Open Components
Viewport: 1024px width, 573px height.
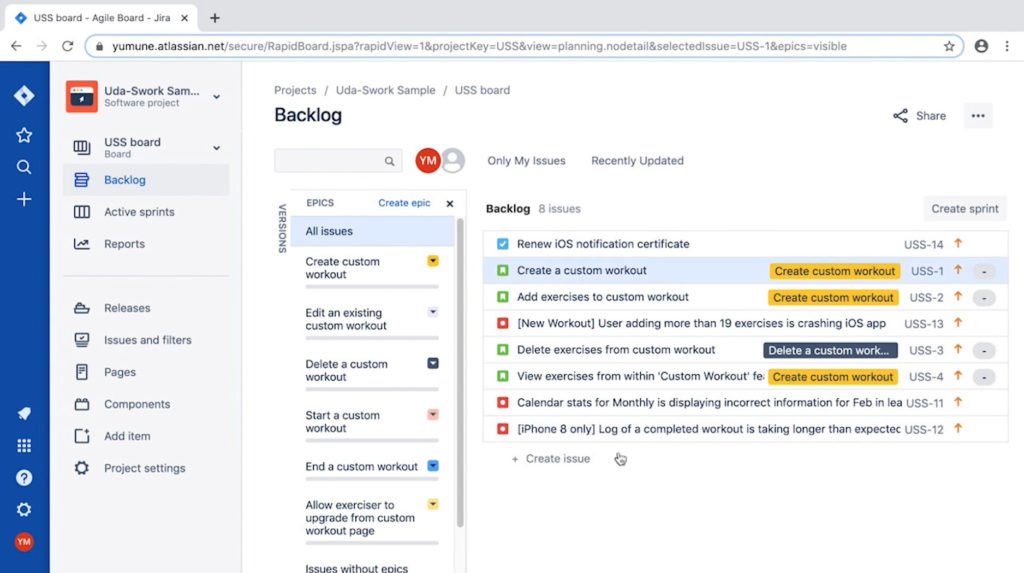point(146,404)
